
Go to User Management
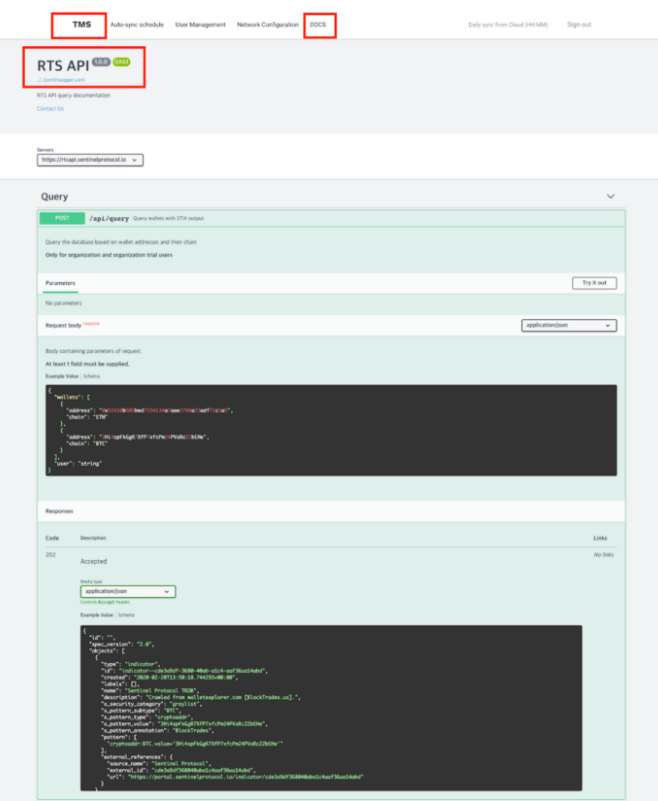[200, 24]
